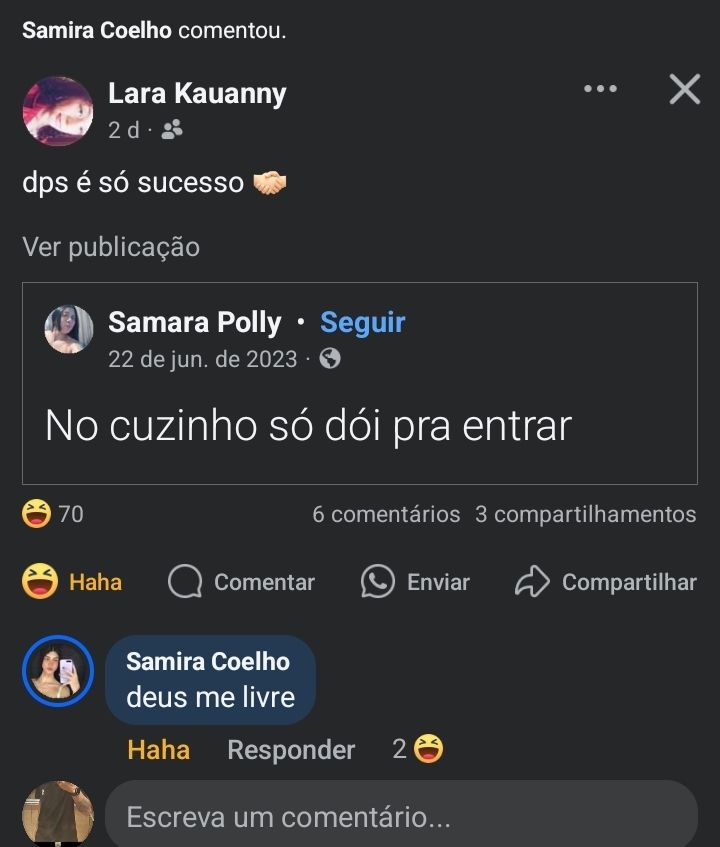This screenshot has width=720, height=847.
Task: Toggle Haha on Samira Coelho's comment
Action: [158, 749]
